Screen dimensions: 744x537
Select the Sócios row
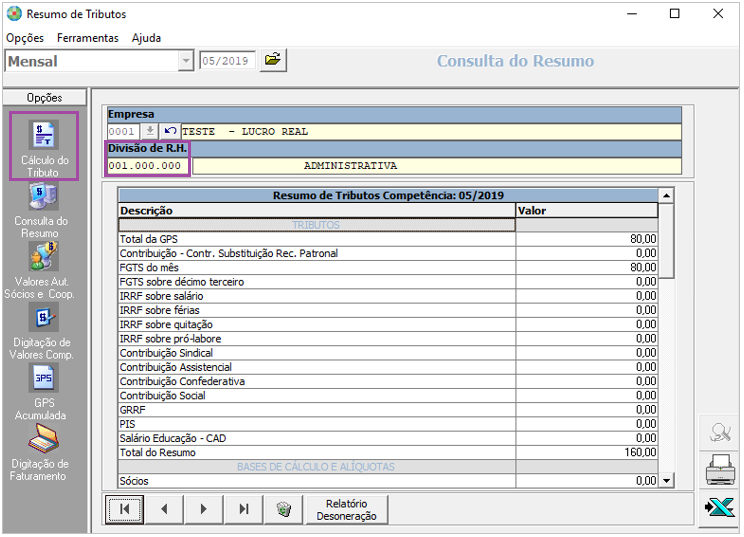click(388, 481)
